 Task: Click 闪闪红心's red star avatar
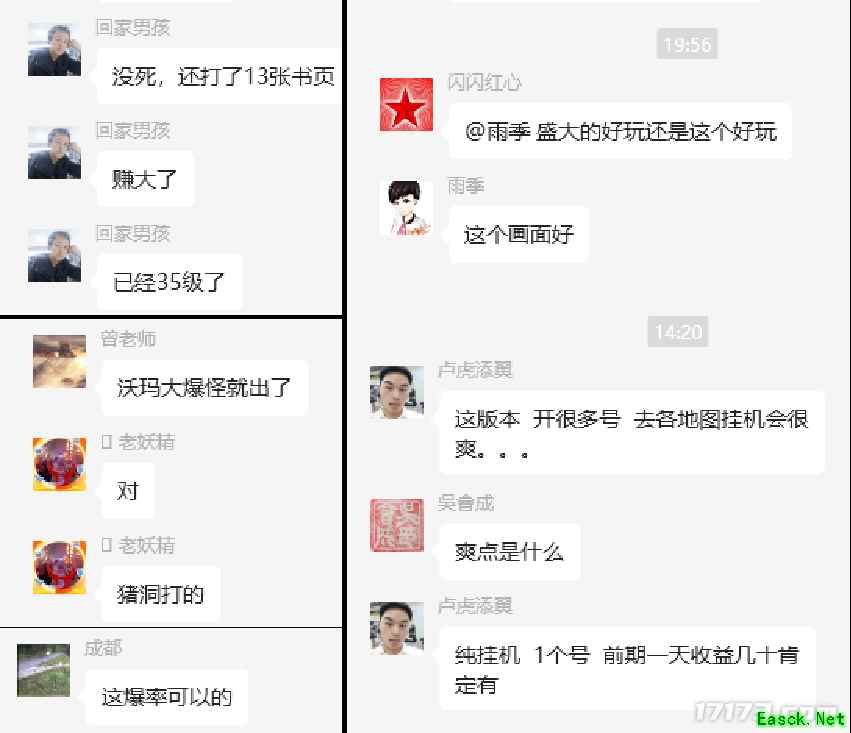pyautogui.click(x=406, y=104)
